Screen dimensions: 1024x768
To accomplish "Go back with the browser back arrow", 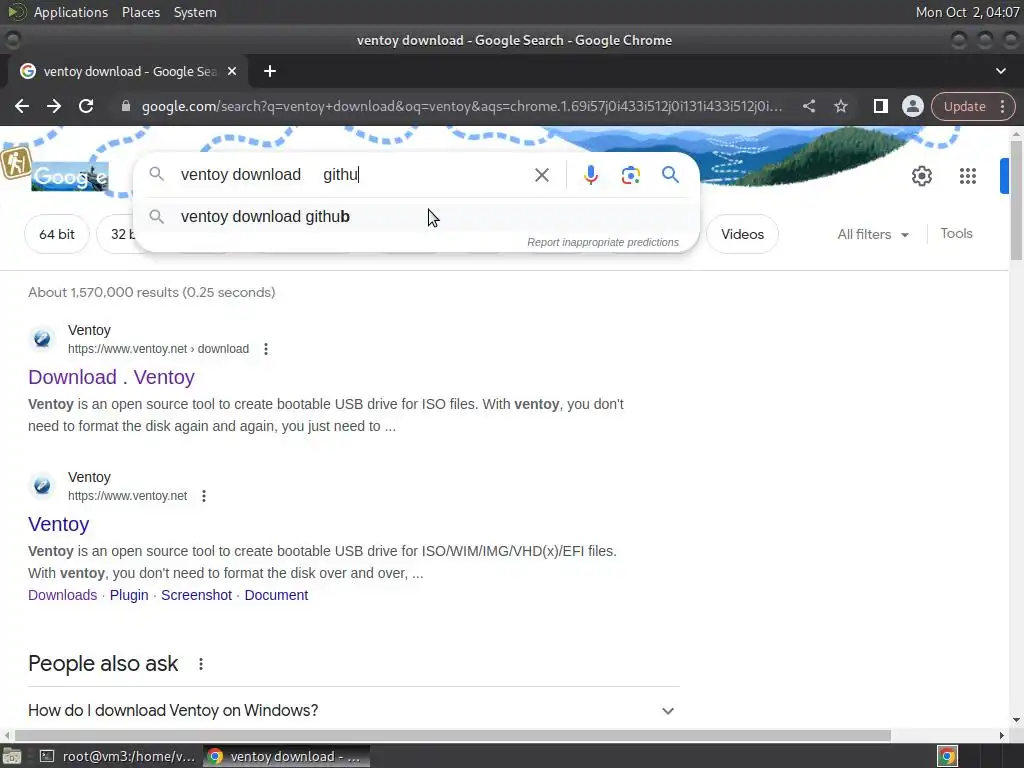I will click(22, 106).
